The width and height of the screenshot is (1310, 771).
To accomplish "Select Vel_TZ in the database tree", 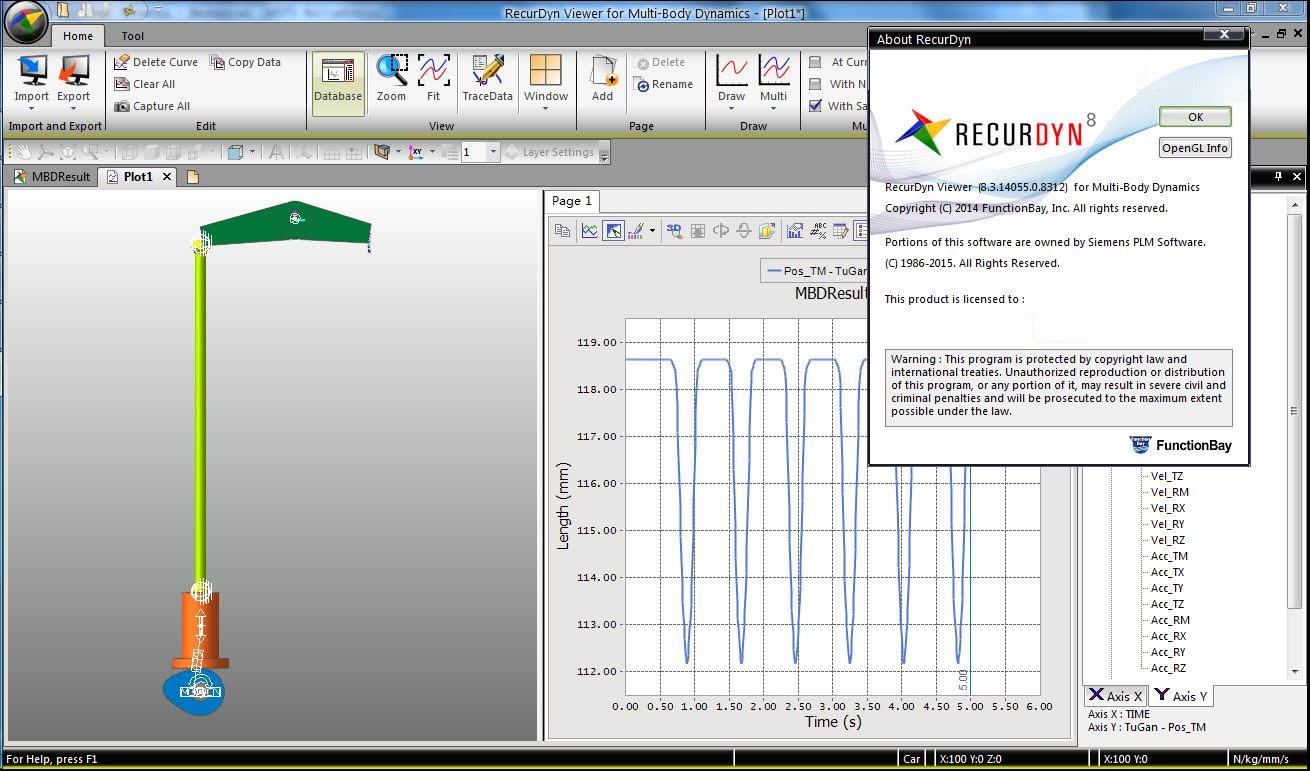I will coord(1166,476).
